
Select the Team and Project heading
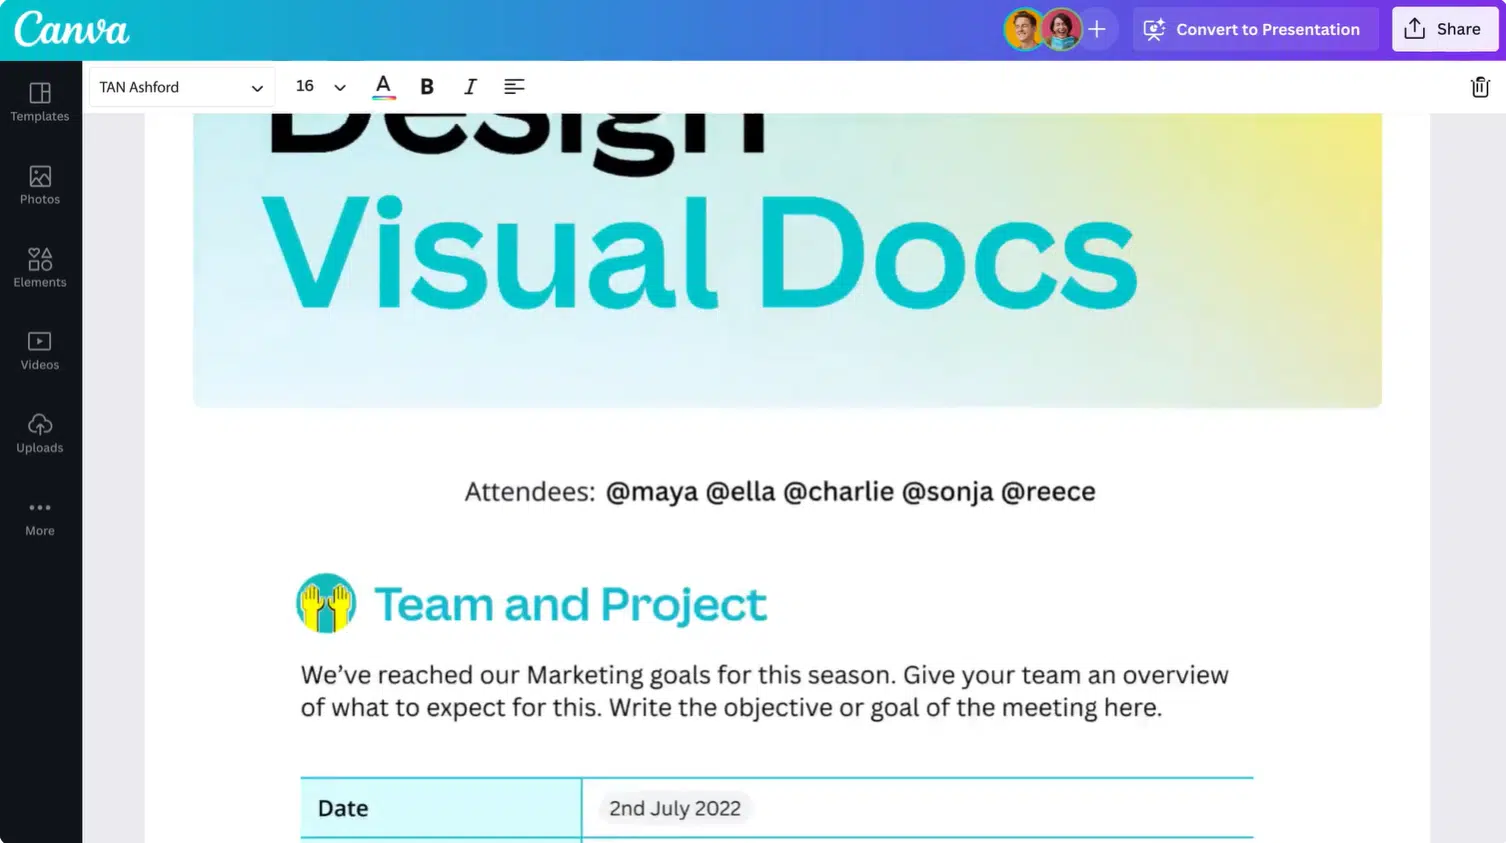pos(570,604)
